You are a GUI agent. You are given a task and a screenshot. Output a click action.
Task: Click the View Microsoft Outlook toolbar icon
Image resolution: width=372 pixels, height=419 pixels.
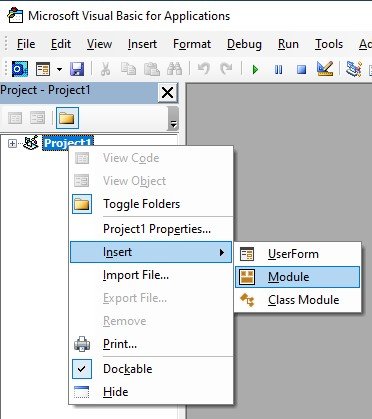[20, 69]
